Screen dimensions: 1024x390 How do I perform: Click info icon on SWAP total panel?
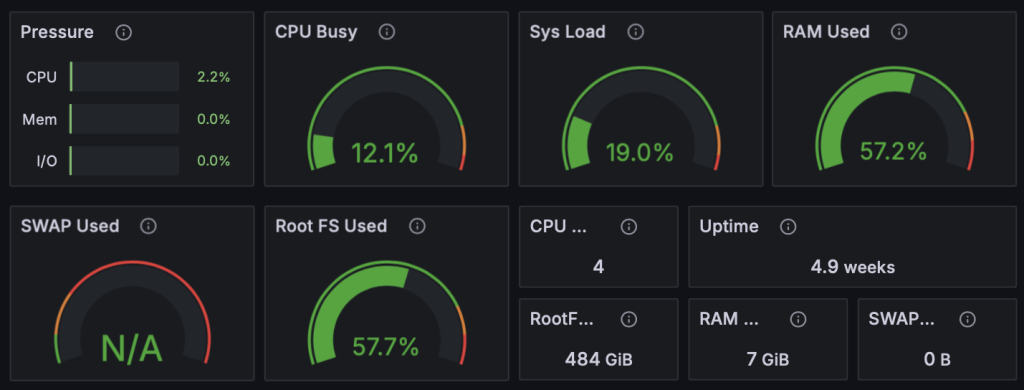(x=968, y=319)
